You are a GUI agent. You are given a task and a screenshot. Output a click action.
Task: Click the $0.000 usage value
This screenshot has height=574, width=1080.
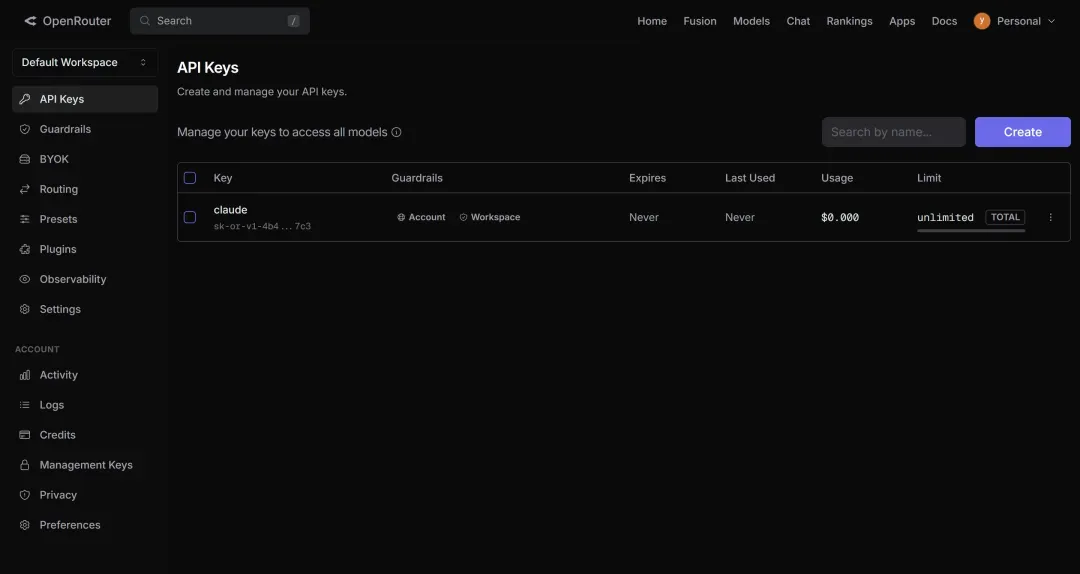point(840,217)
